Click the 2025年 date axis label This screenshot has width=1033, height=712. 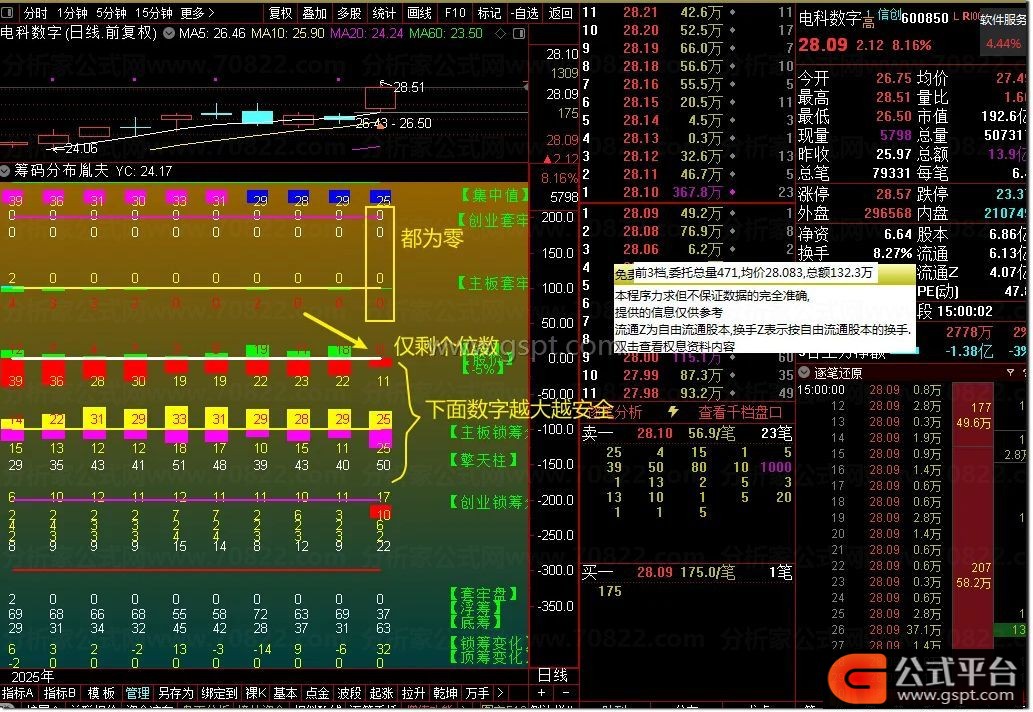click(32, 676)
